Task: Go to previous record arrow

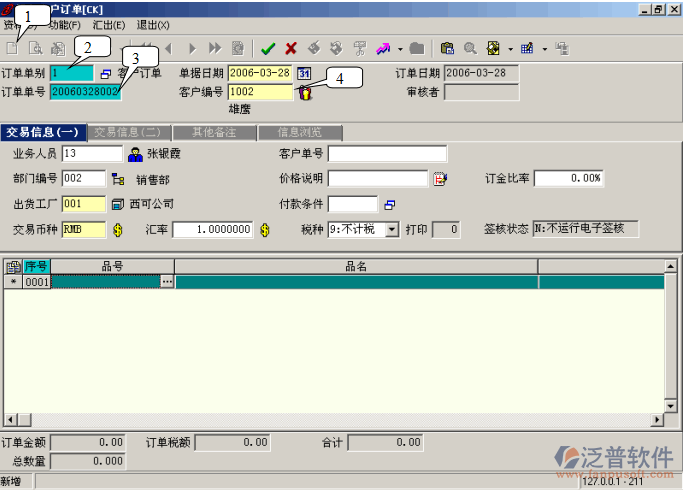Action: pos(169,48)
